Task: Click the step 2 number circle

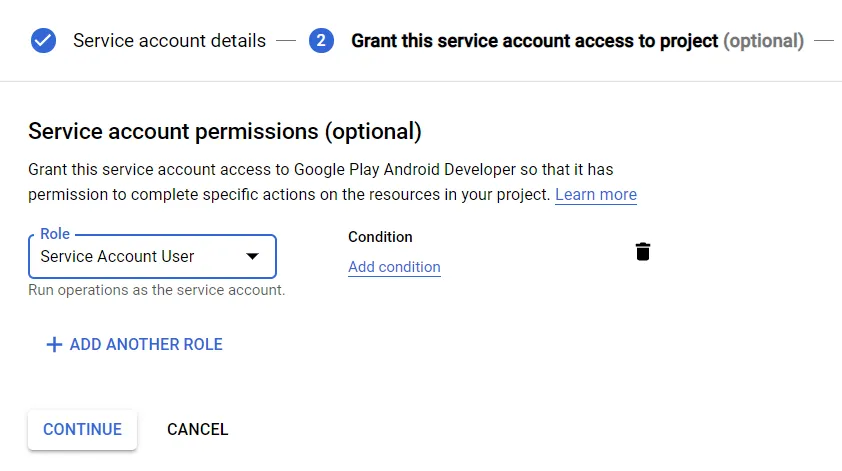Action: point(321,41)
